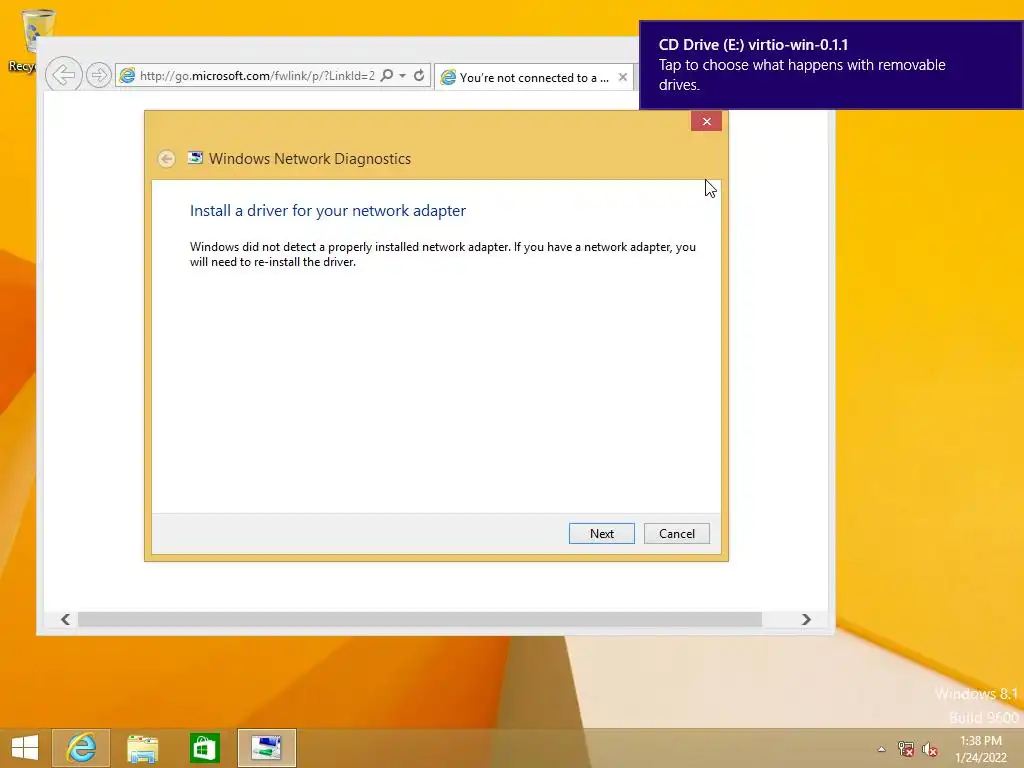The width and height of the screenshot is (1024, 768).
Task: Select Network Diagnostics taskbar button
Action: pos(266,748)
